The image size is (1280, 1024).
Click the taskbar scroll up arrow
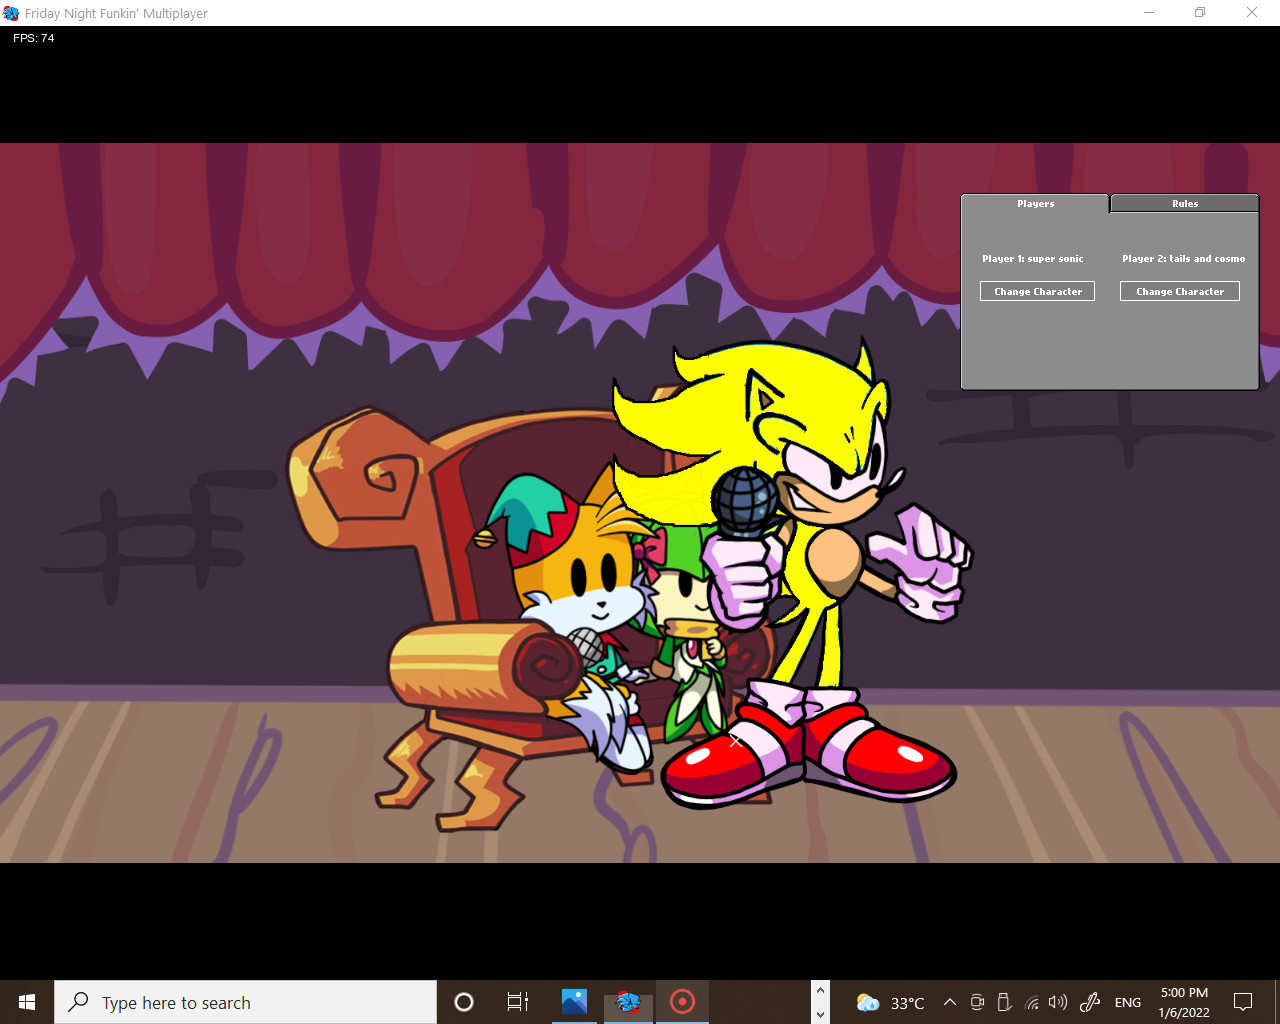[x=820, y=988]
